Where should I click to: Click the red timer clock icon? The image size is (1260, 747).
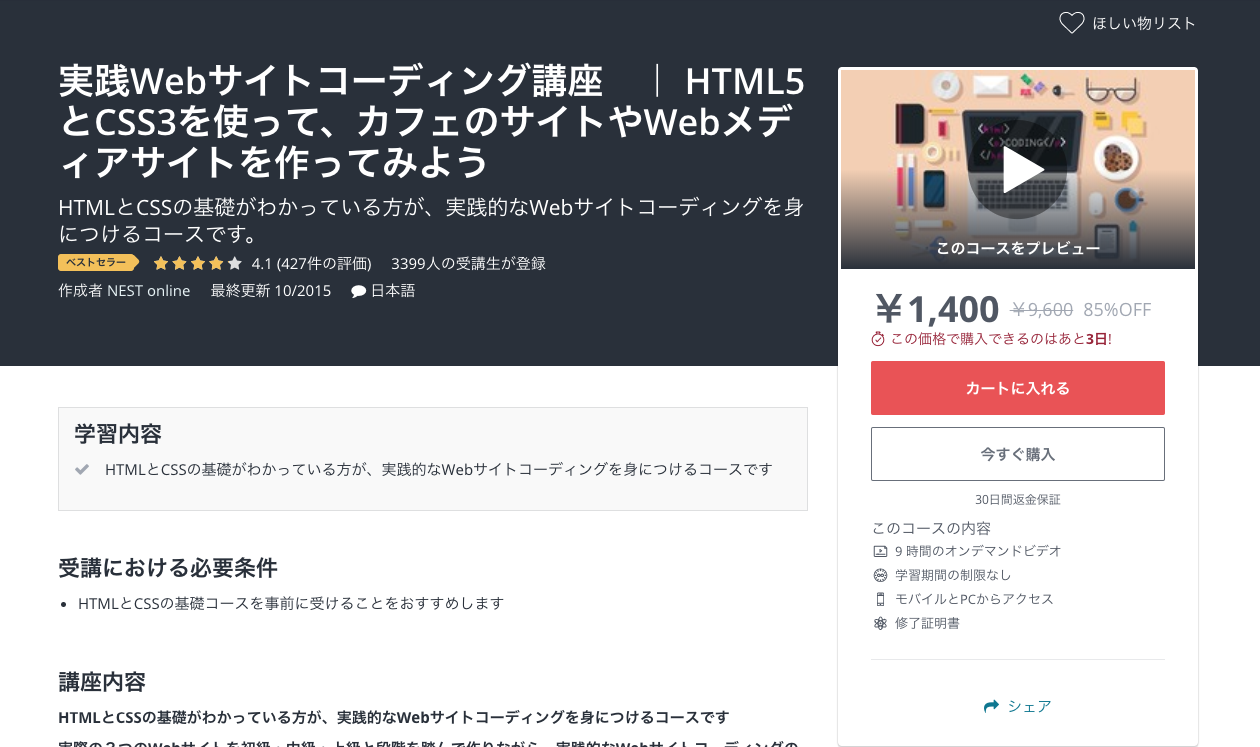pyautogui.click(x=878, y=339)
